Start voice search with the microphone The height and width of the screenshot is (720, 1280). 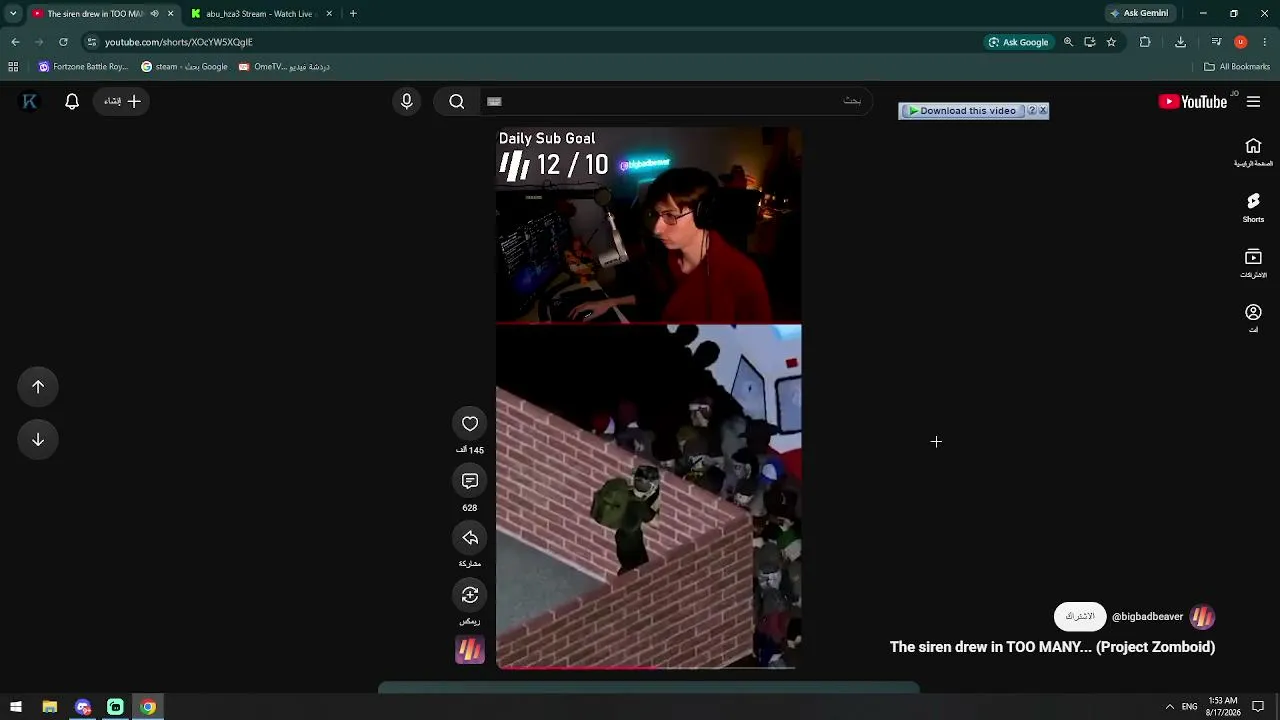pos(406,101)
